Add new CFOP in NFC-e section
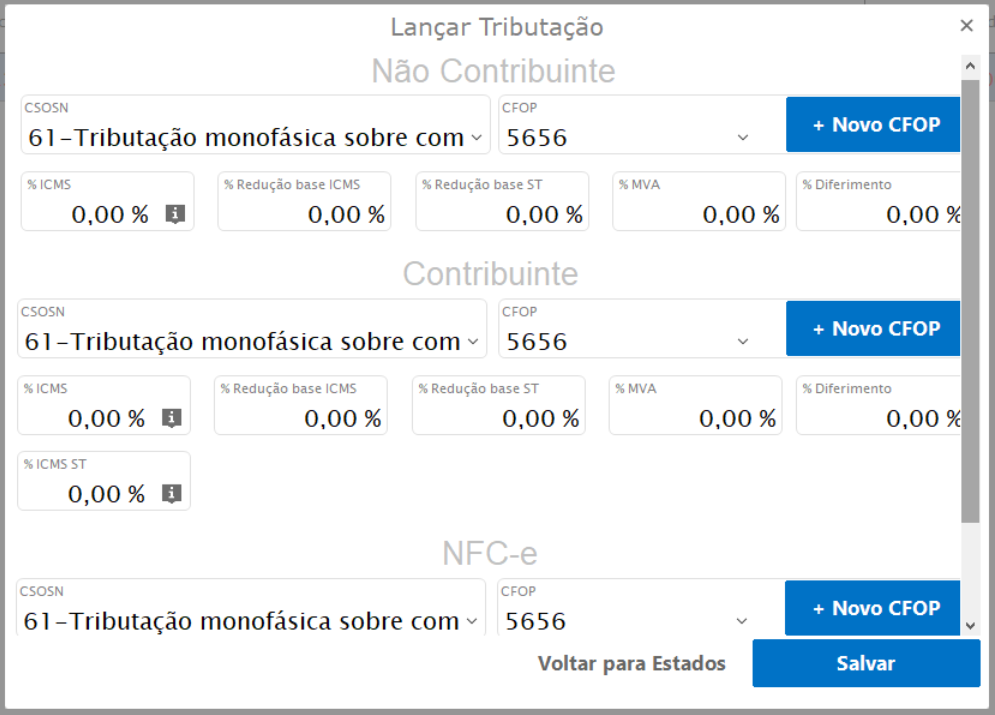995x715 pixels. pyautogui.click(x=875, y=608)
